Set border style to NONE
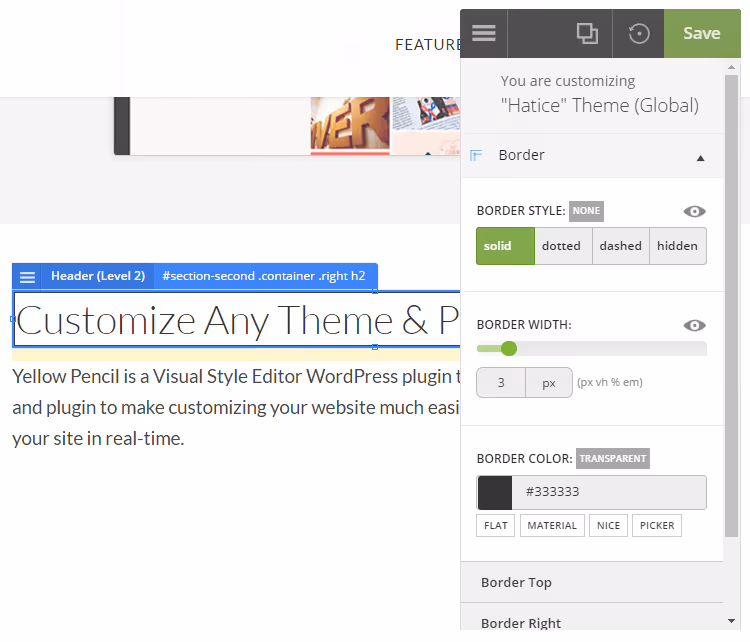The height and width of the screenshot is (642, 750). click(586, 211)
